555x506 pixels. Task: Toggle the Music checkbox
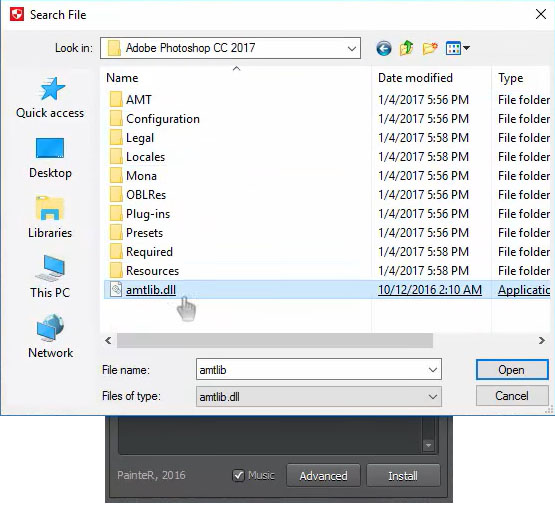tap(239, 476)
